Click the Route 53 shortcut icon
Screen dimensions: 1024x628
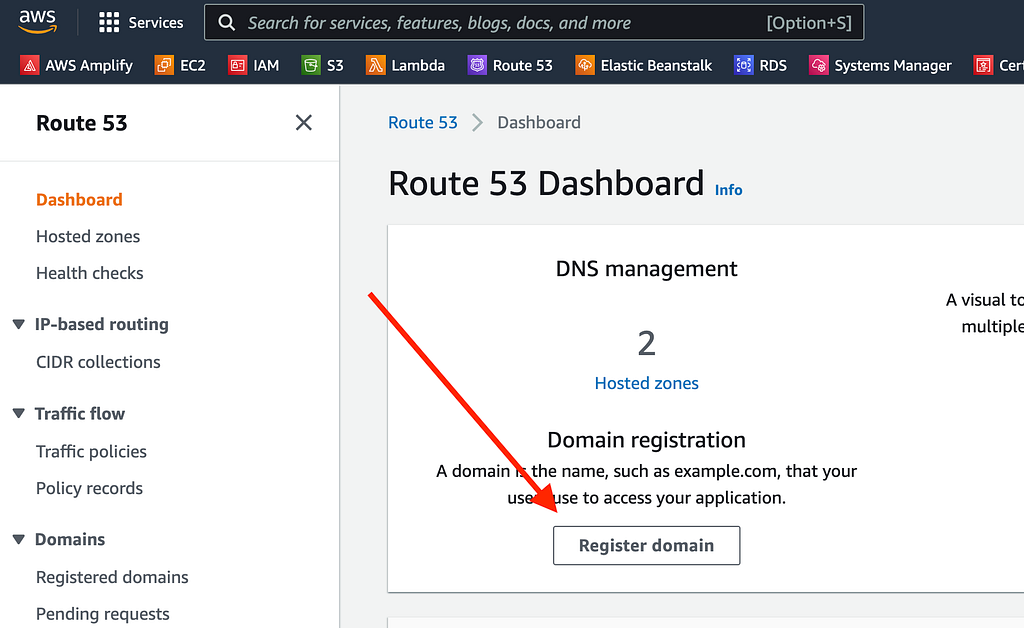point(477,65)
